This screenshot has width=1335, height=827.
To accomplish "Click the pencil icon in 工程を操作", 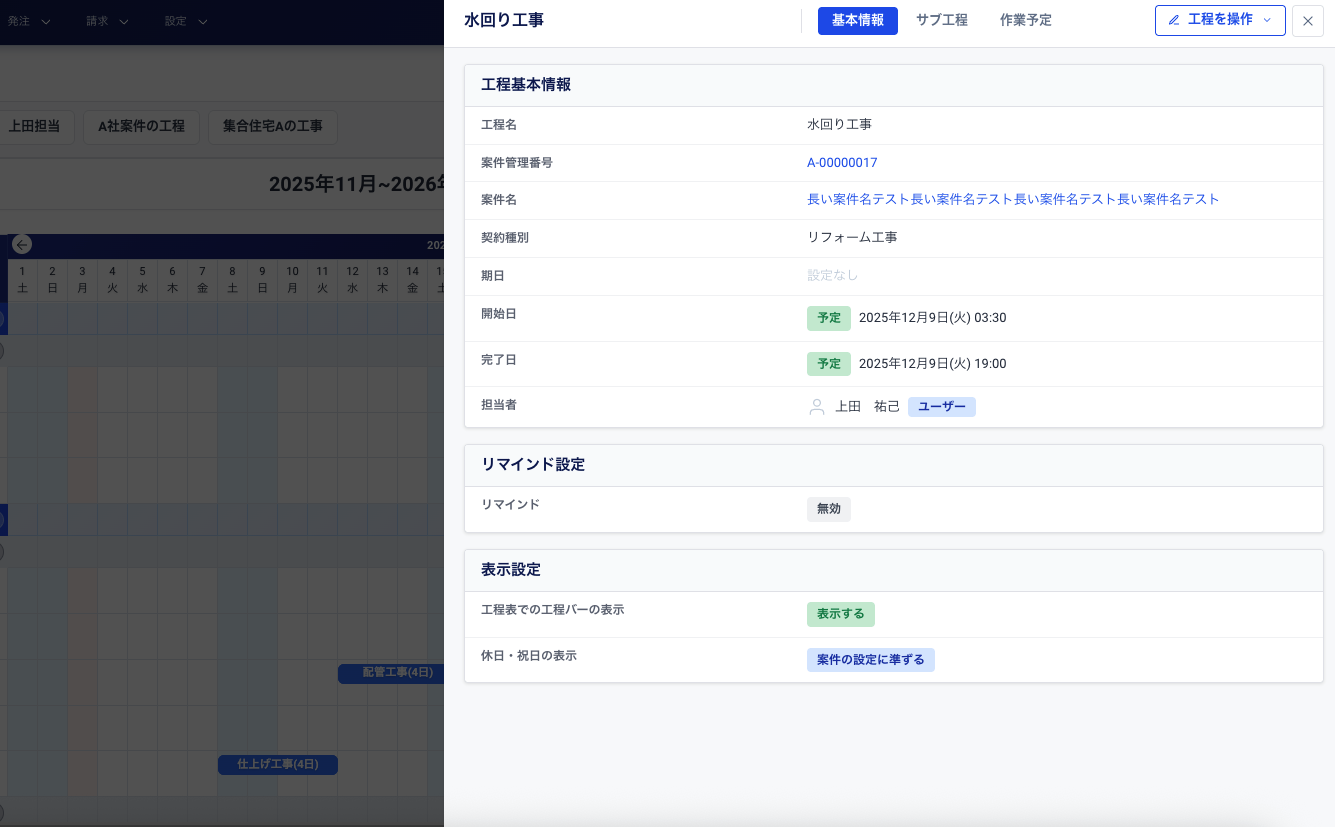I will (x=1174, y=20).
